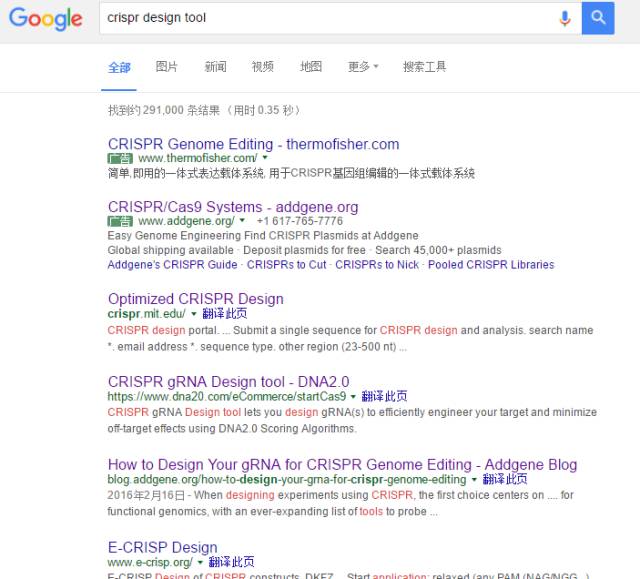Go to the 视频 tab
Image resolution: width=640 pixels, height=579 pixels.
(262, 67)
